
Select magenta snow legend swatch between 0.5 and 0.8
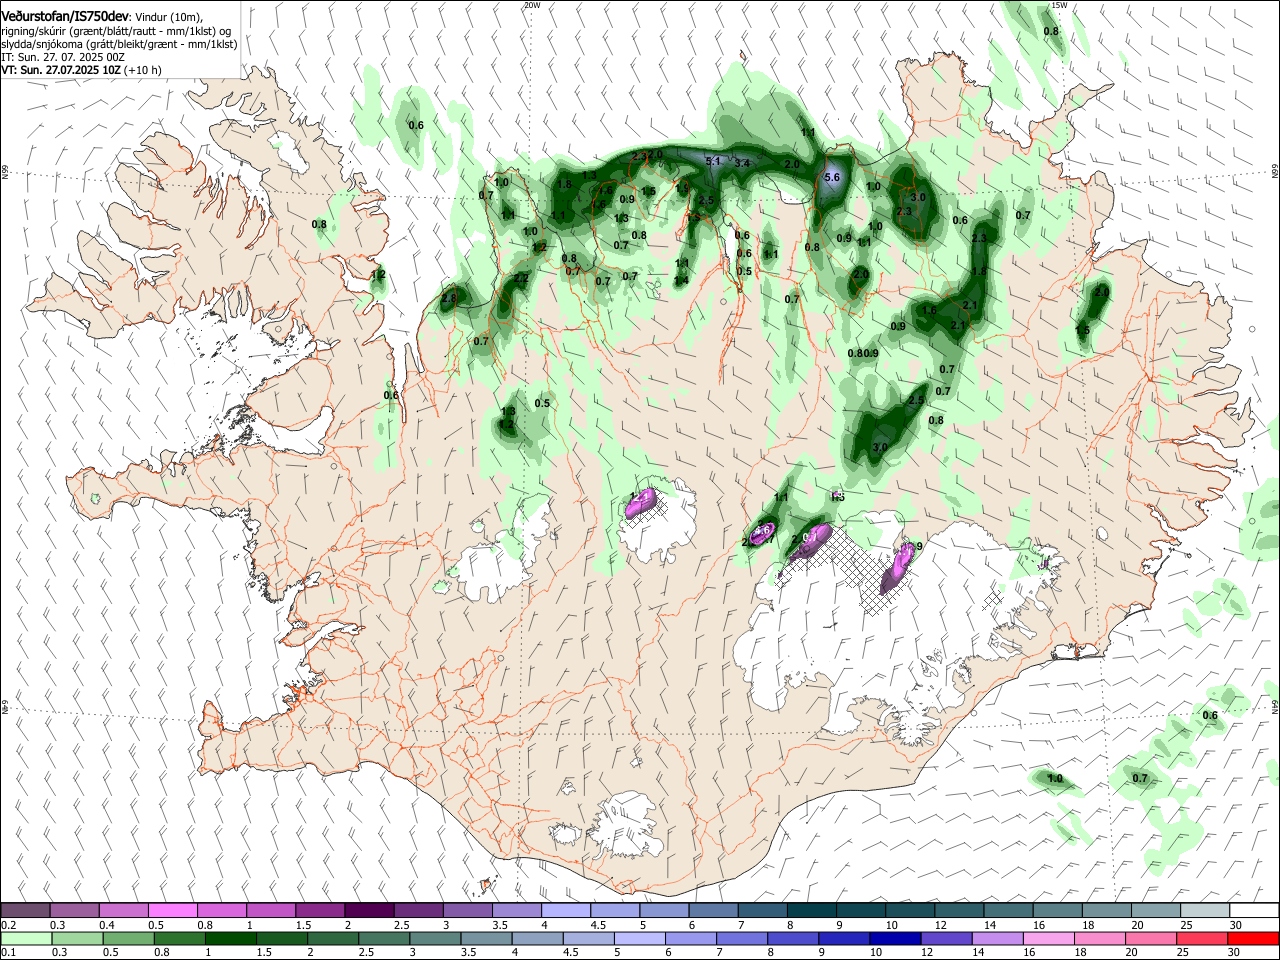[x=172, y=911]
